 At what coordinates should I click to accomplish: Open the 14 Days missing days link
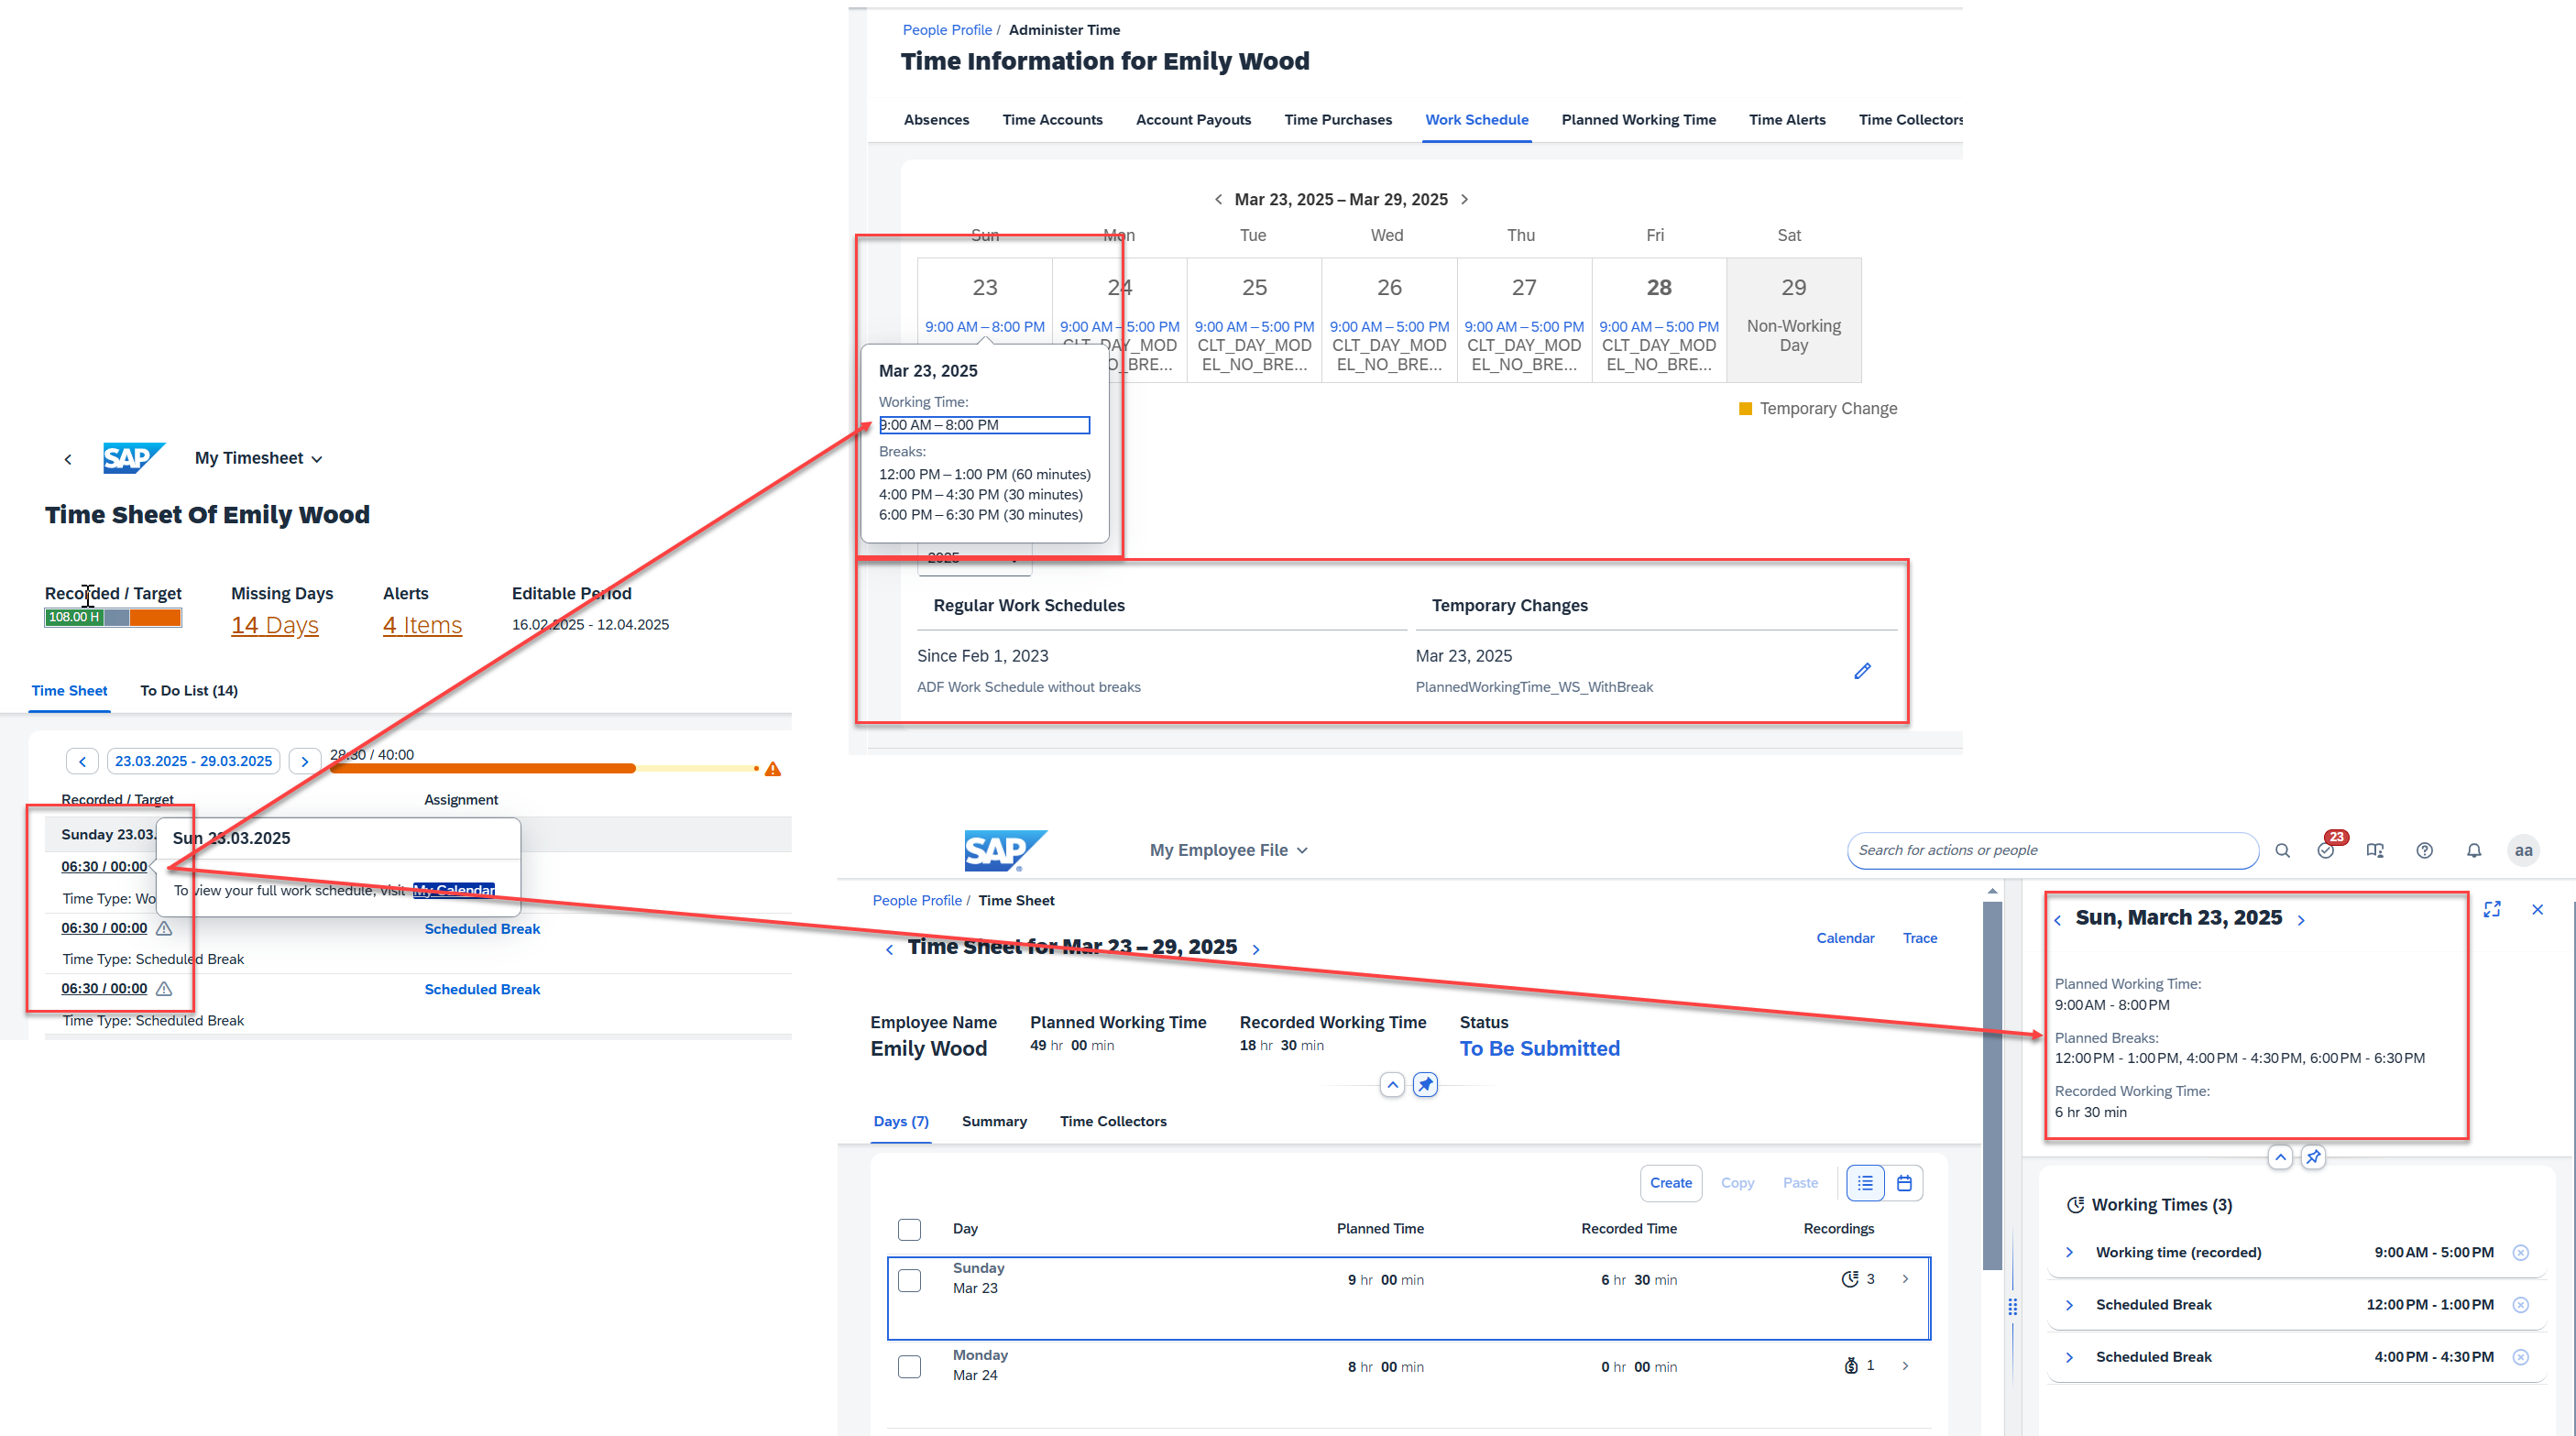[x=275, y=625]
